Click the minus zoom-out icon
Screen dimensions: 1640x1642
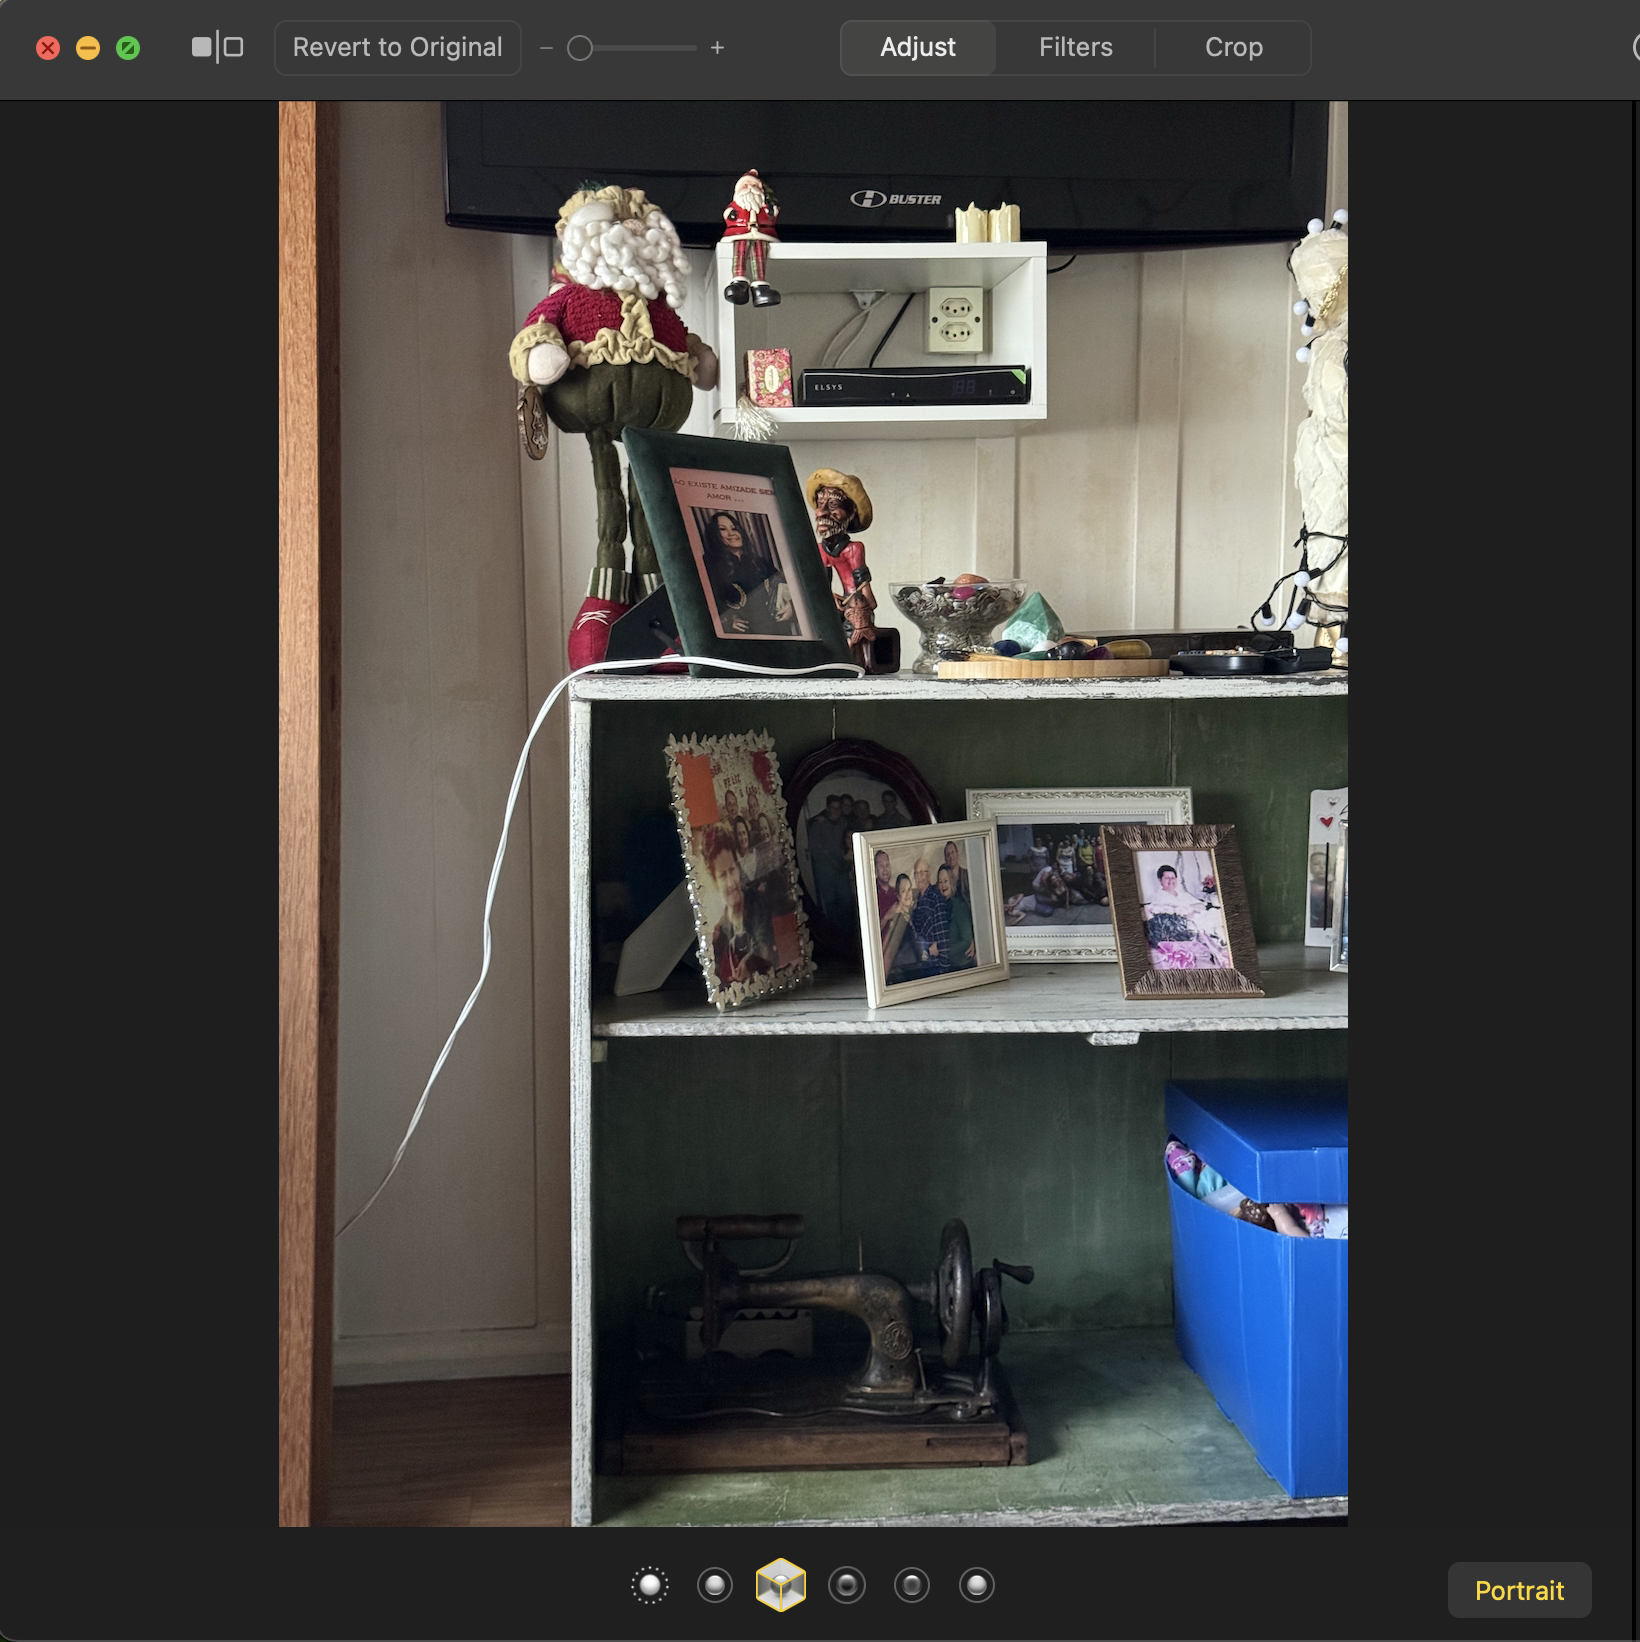pyautogui.click(x=546, y=48)
